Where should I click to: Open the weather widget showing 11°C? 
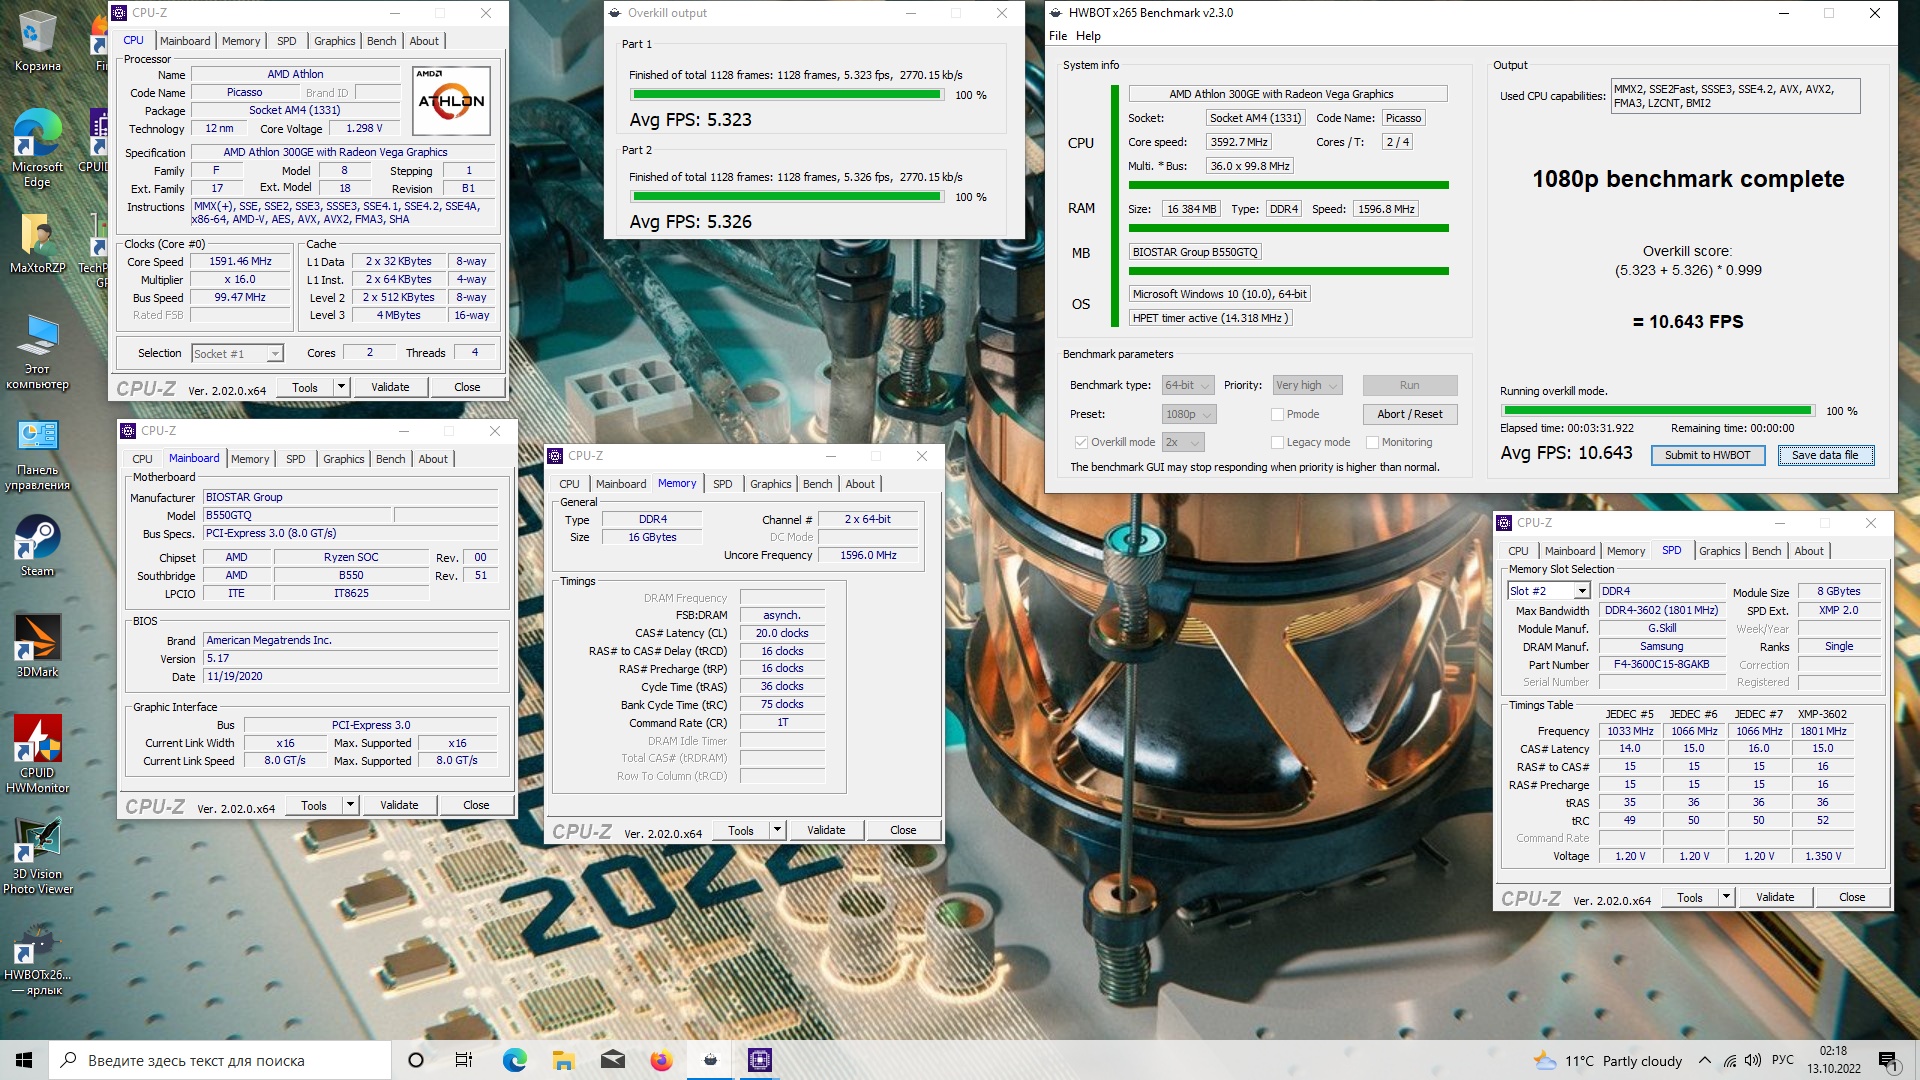(x=1608, y=1061)
